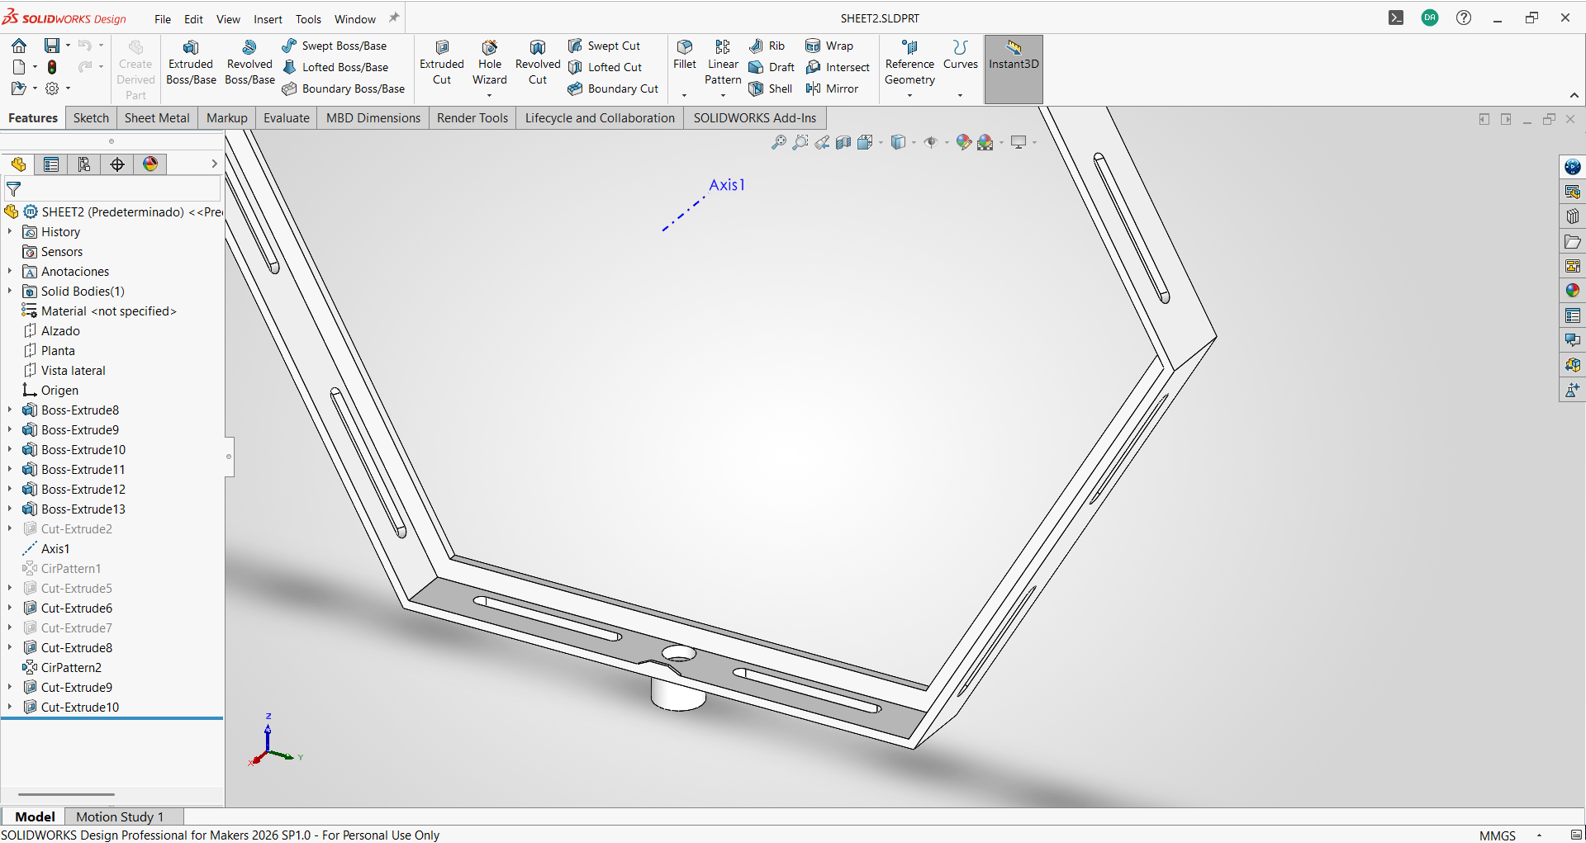
Task: Start a Linear Pattern
Action: pyautogui.click(x=722, y=63)
